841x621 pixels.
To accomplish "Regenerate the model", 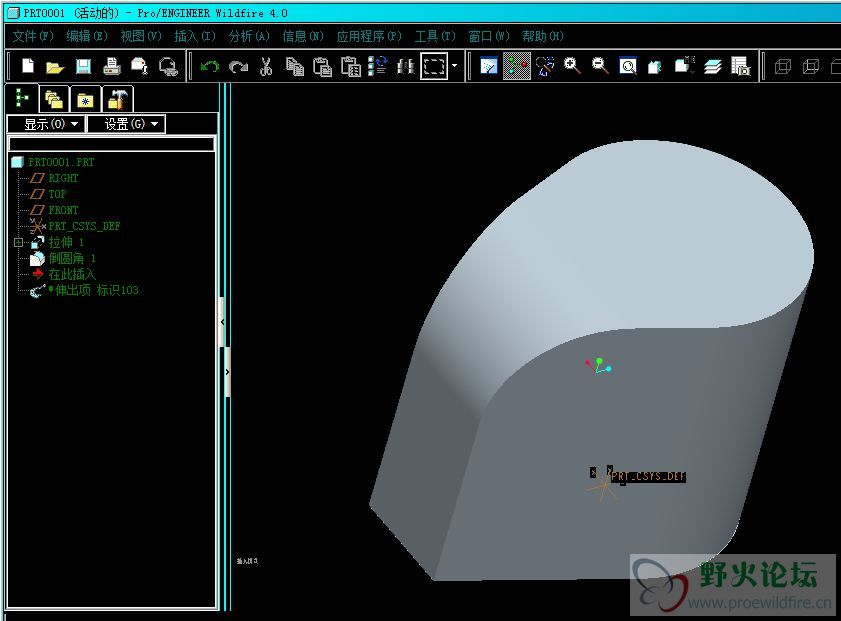I will click(378, 66).
